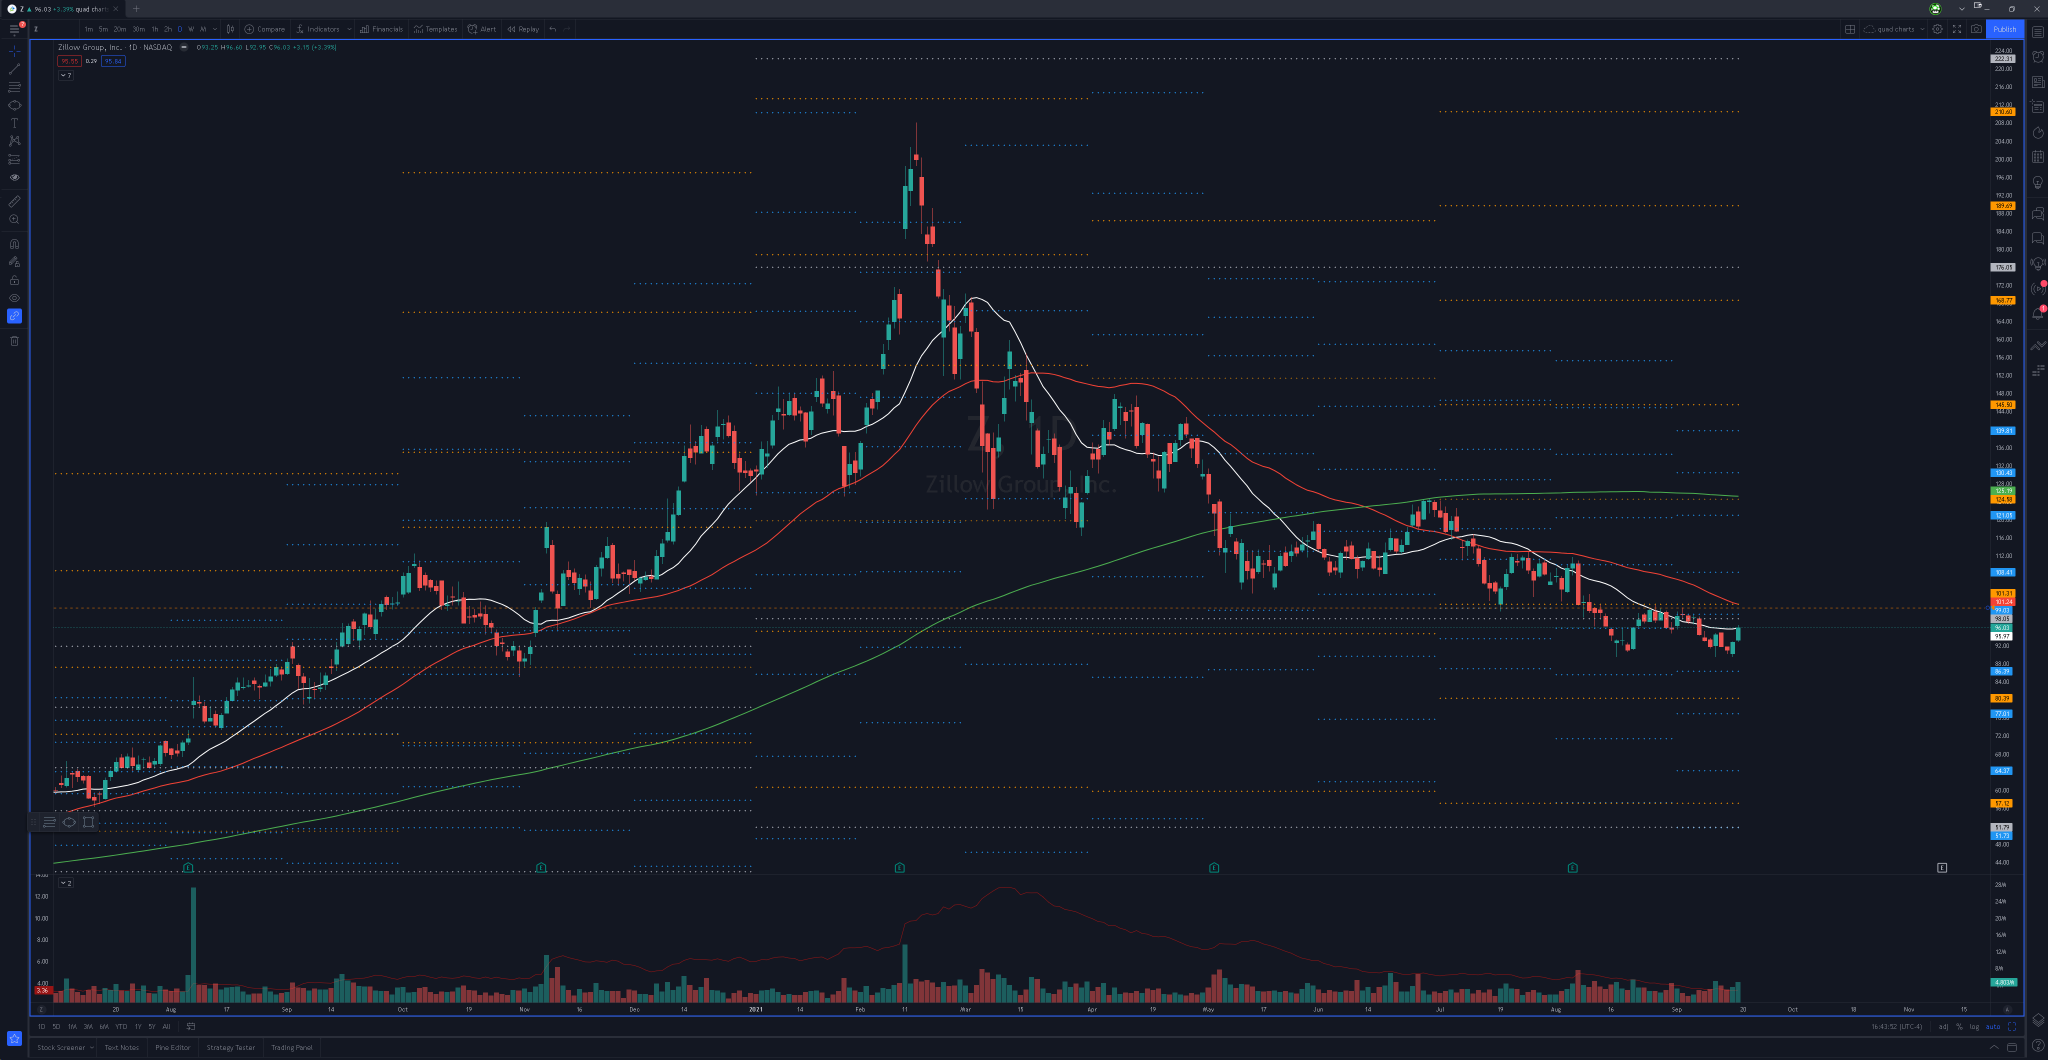Viewport: 2048px width, 1060px height.
Task: Undo the last chart action
Action: click(x=553, y=29)
